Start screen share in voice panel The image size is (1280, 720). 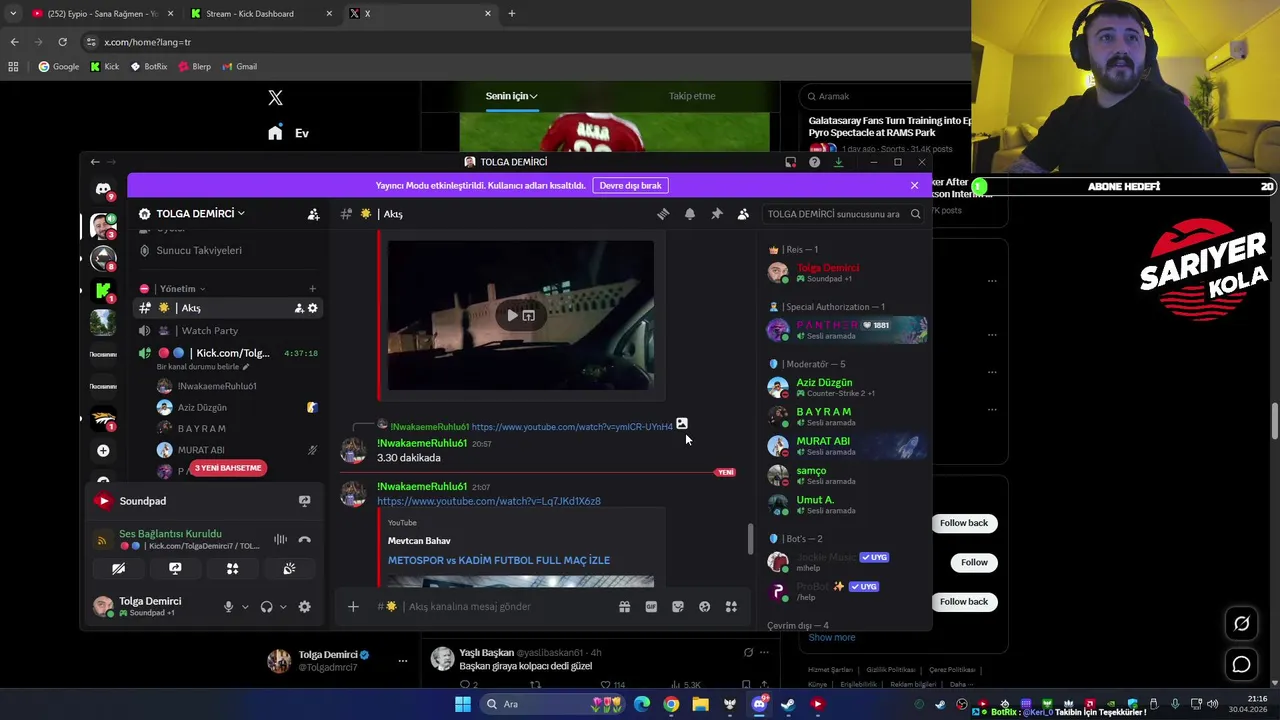tap(175, 569)
